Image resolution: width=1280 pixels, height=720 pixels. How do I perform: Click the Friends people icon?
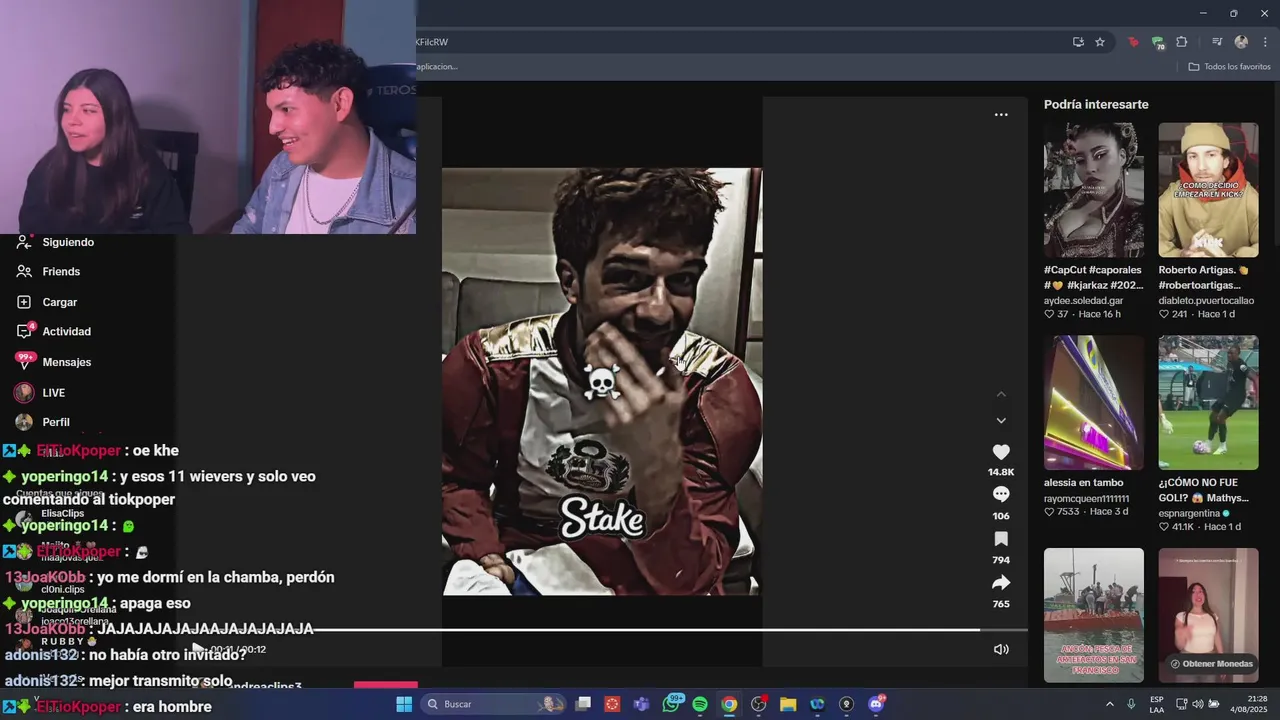pyautogui.click(x=24, y=272)
